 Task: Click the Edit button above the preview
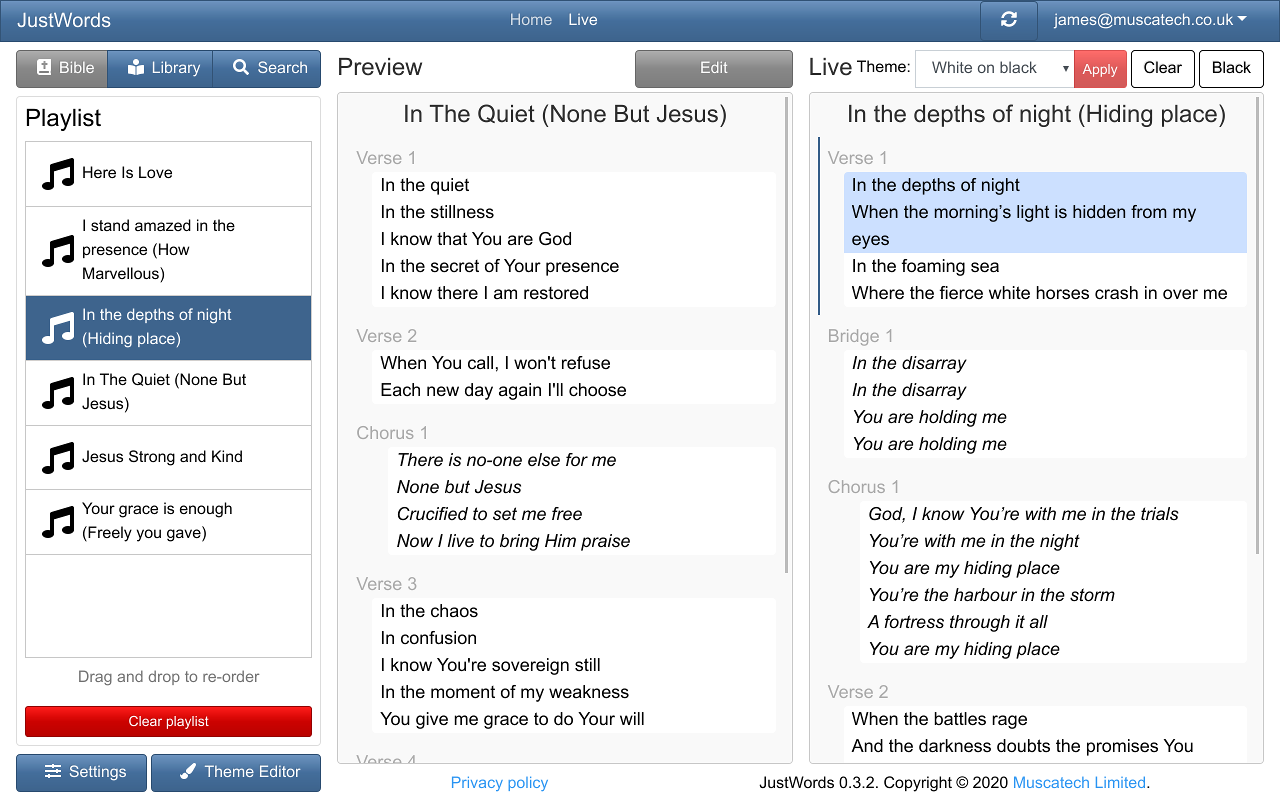pyautogui.click(x=713, y=68)
